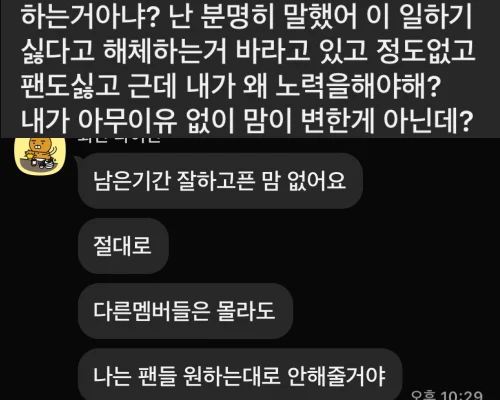Click the caption line starting '내가 아무이유'

(247, 120)
